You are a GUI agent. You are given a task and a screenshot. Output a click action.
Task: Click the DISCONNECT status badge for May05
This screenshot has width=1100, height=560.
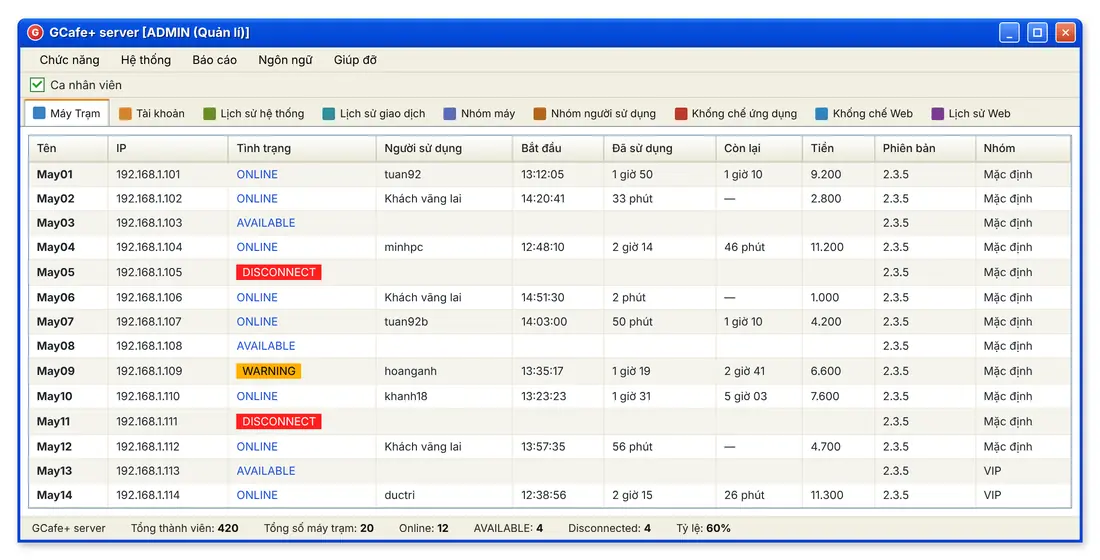tap(279, 272)
